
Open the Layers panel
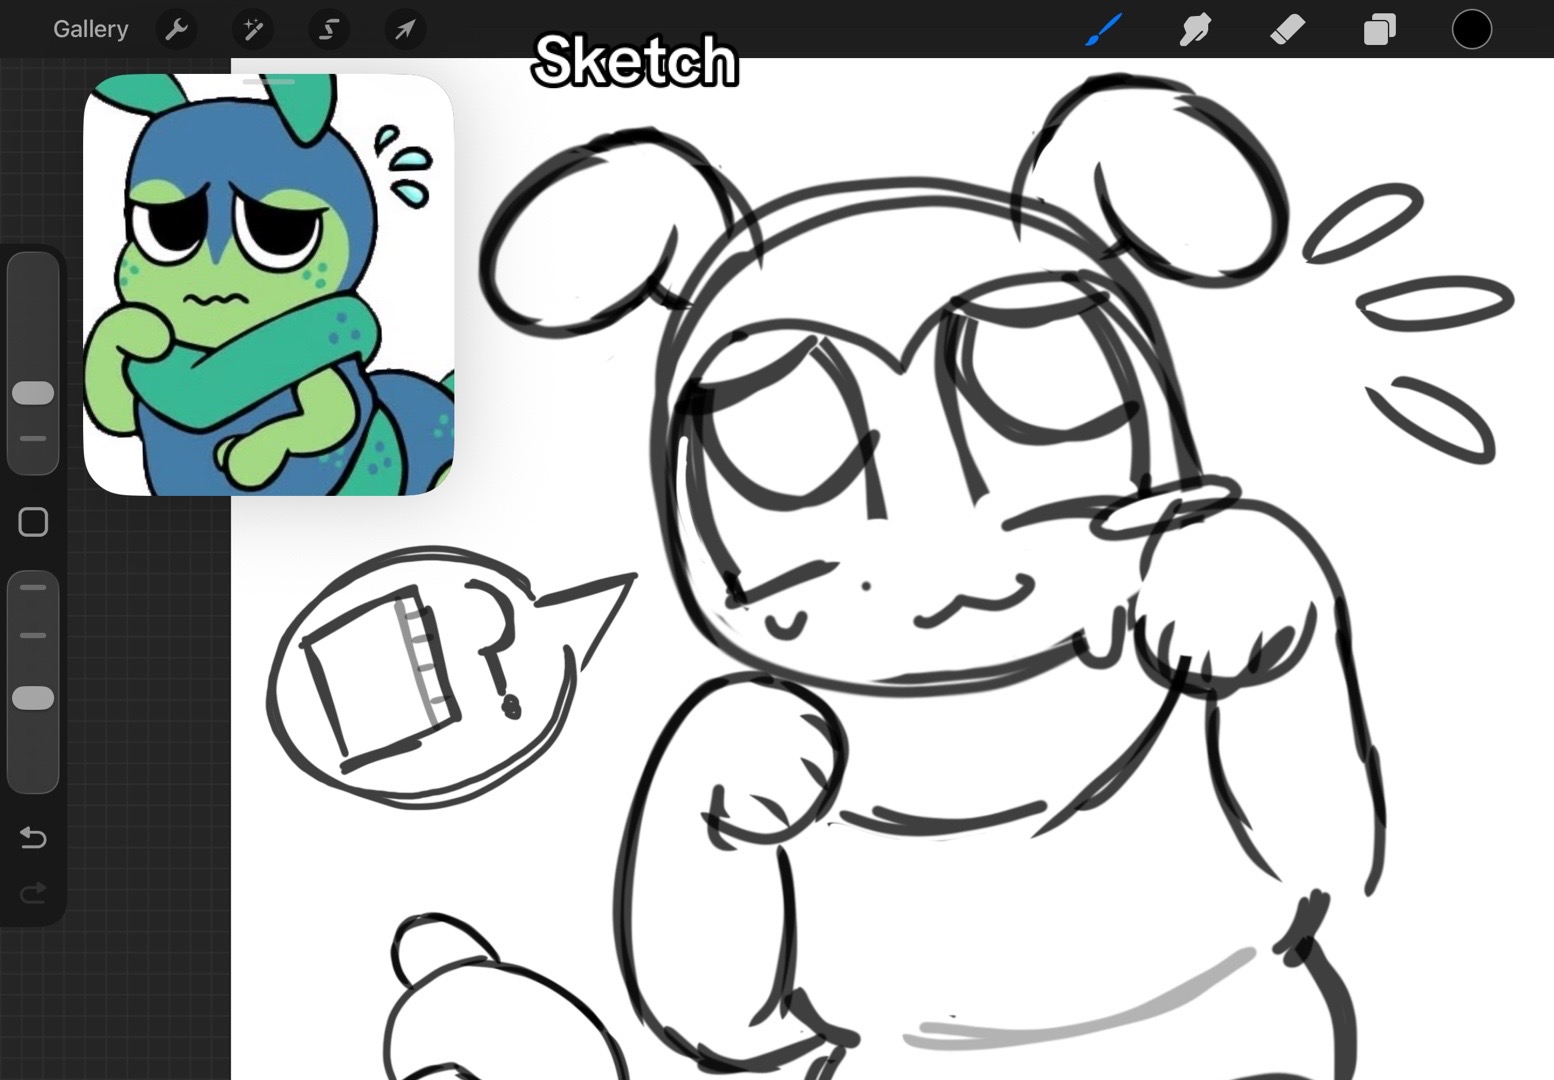[x=1379, y=29]
